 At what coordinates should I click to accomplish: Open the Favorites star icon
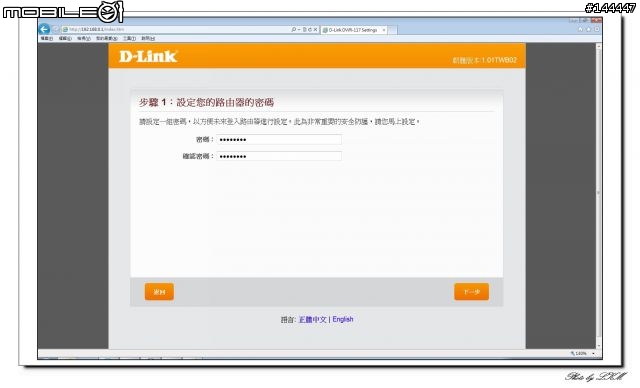(588, 29)
